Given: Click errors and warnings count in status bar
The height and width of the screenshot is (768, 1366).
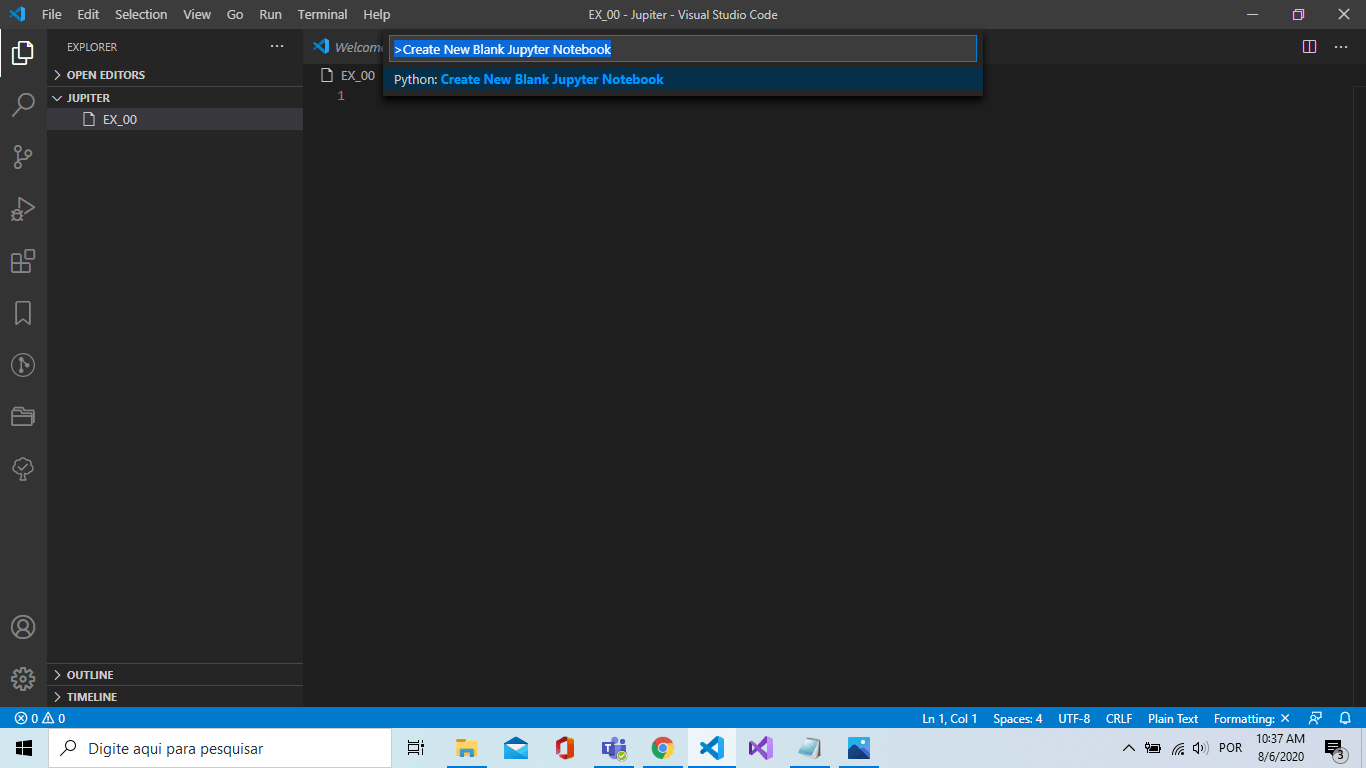Looking at the screenshot, I should click(x=40, y=718).
